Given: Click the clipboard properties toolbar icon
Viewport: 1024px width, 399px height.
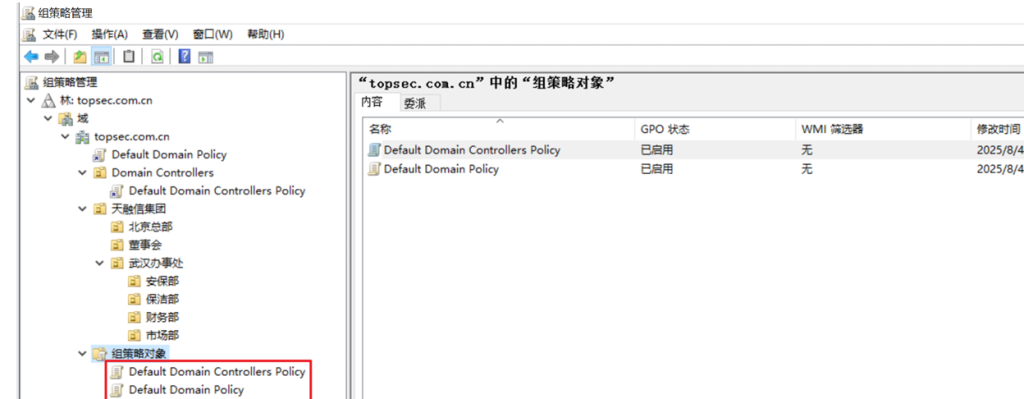Looking at the screenshot, I should 129,57.
